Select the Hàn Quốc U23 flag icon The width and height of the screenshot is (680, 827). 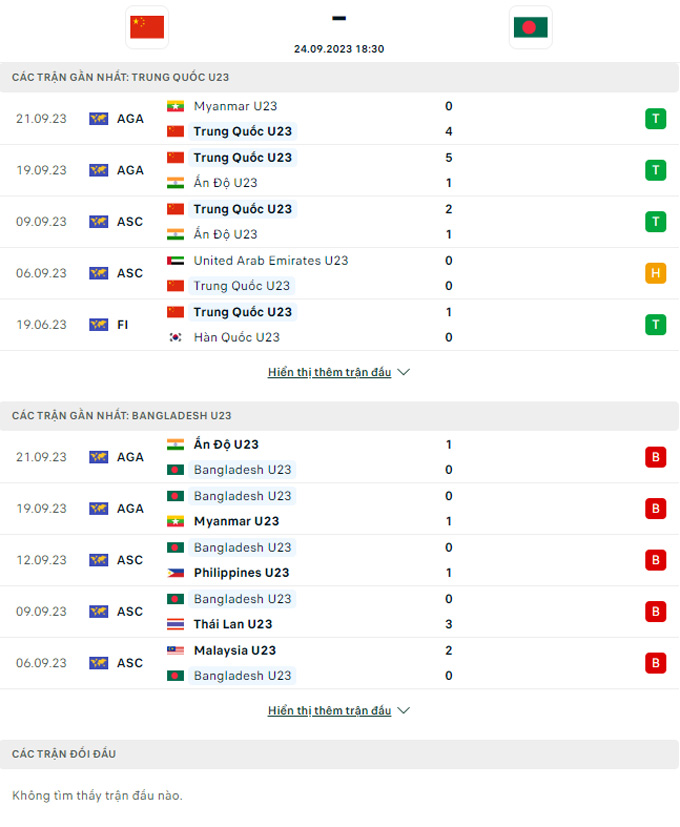173,337
